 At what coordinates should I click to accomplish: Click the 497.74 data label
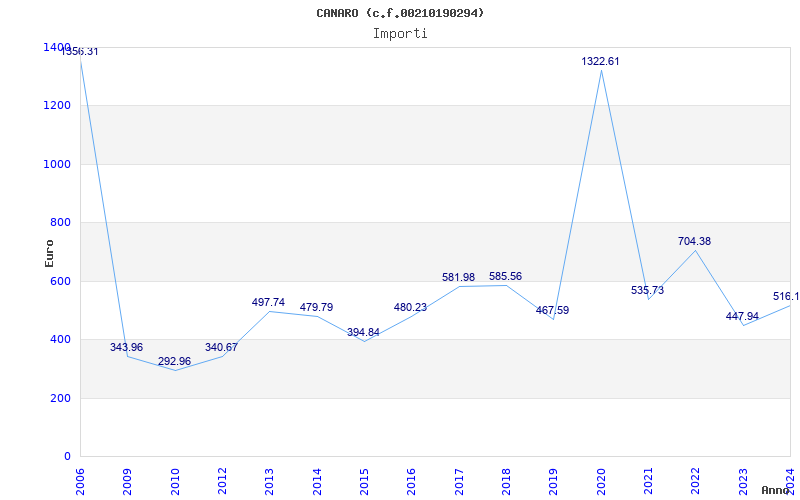point(268,303)
